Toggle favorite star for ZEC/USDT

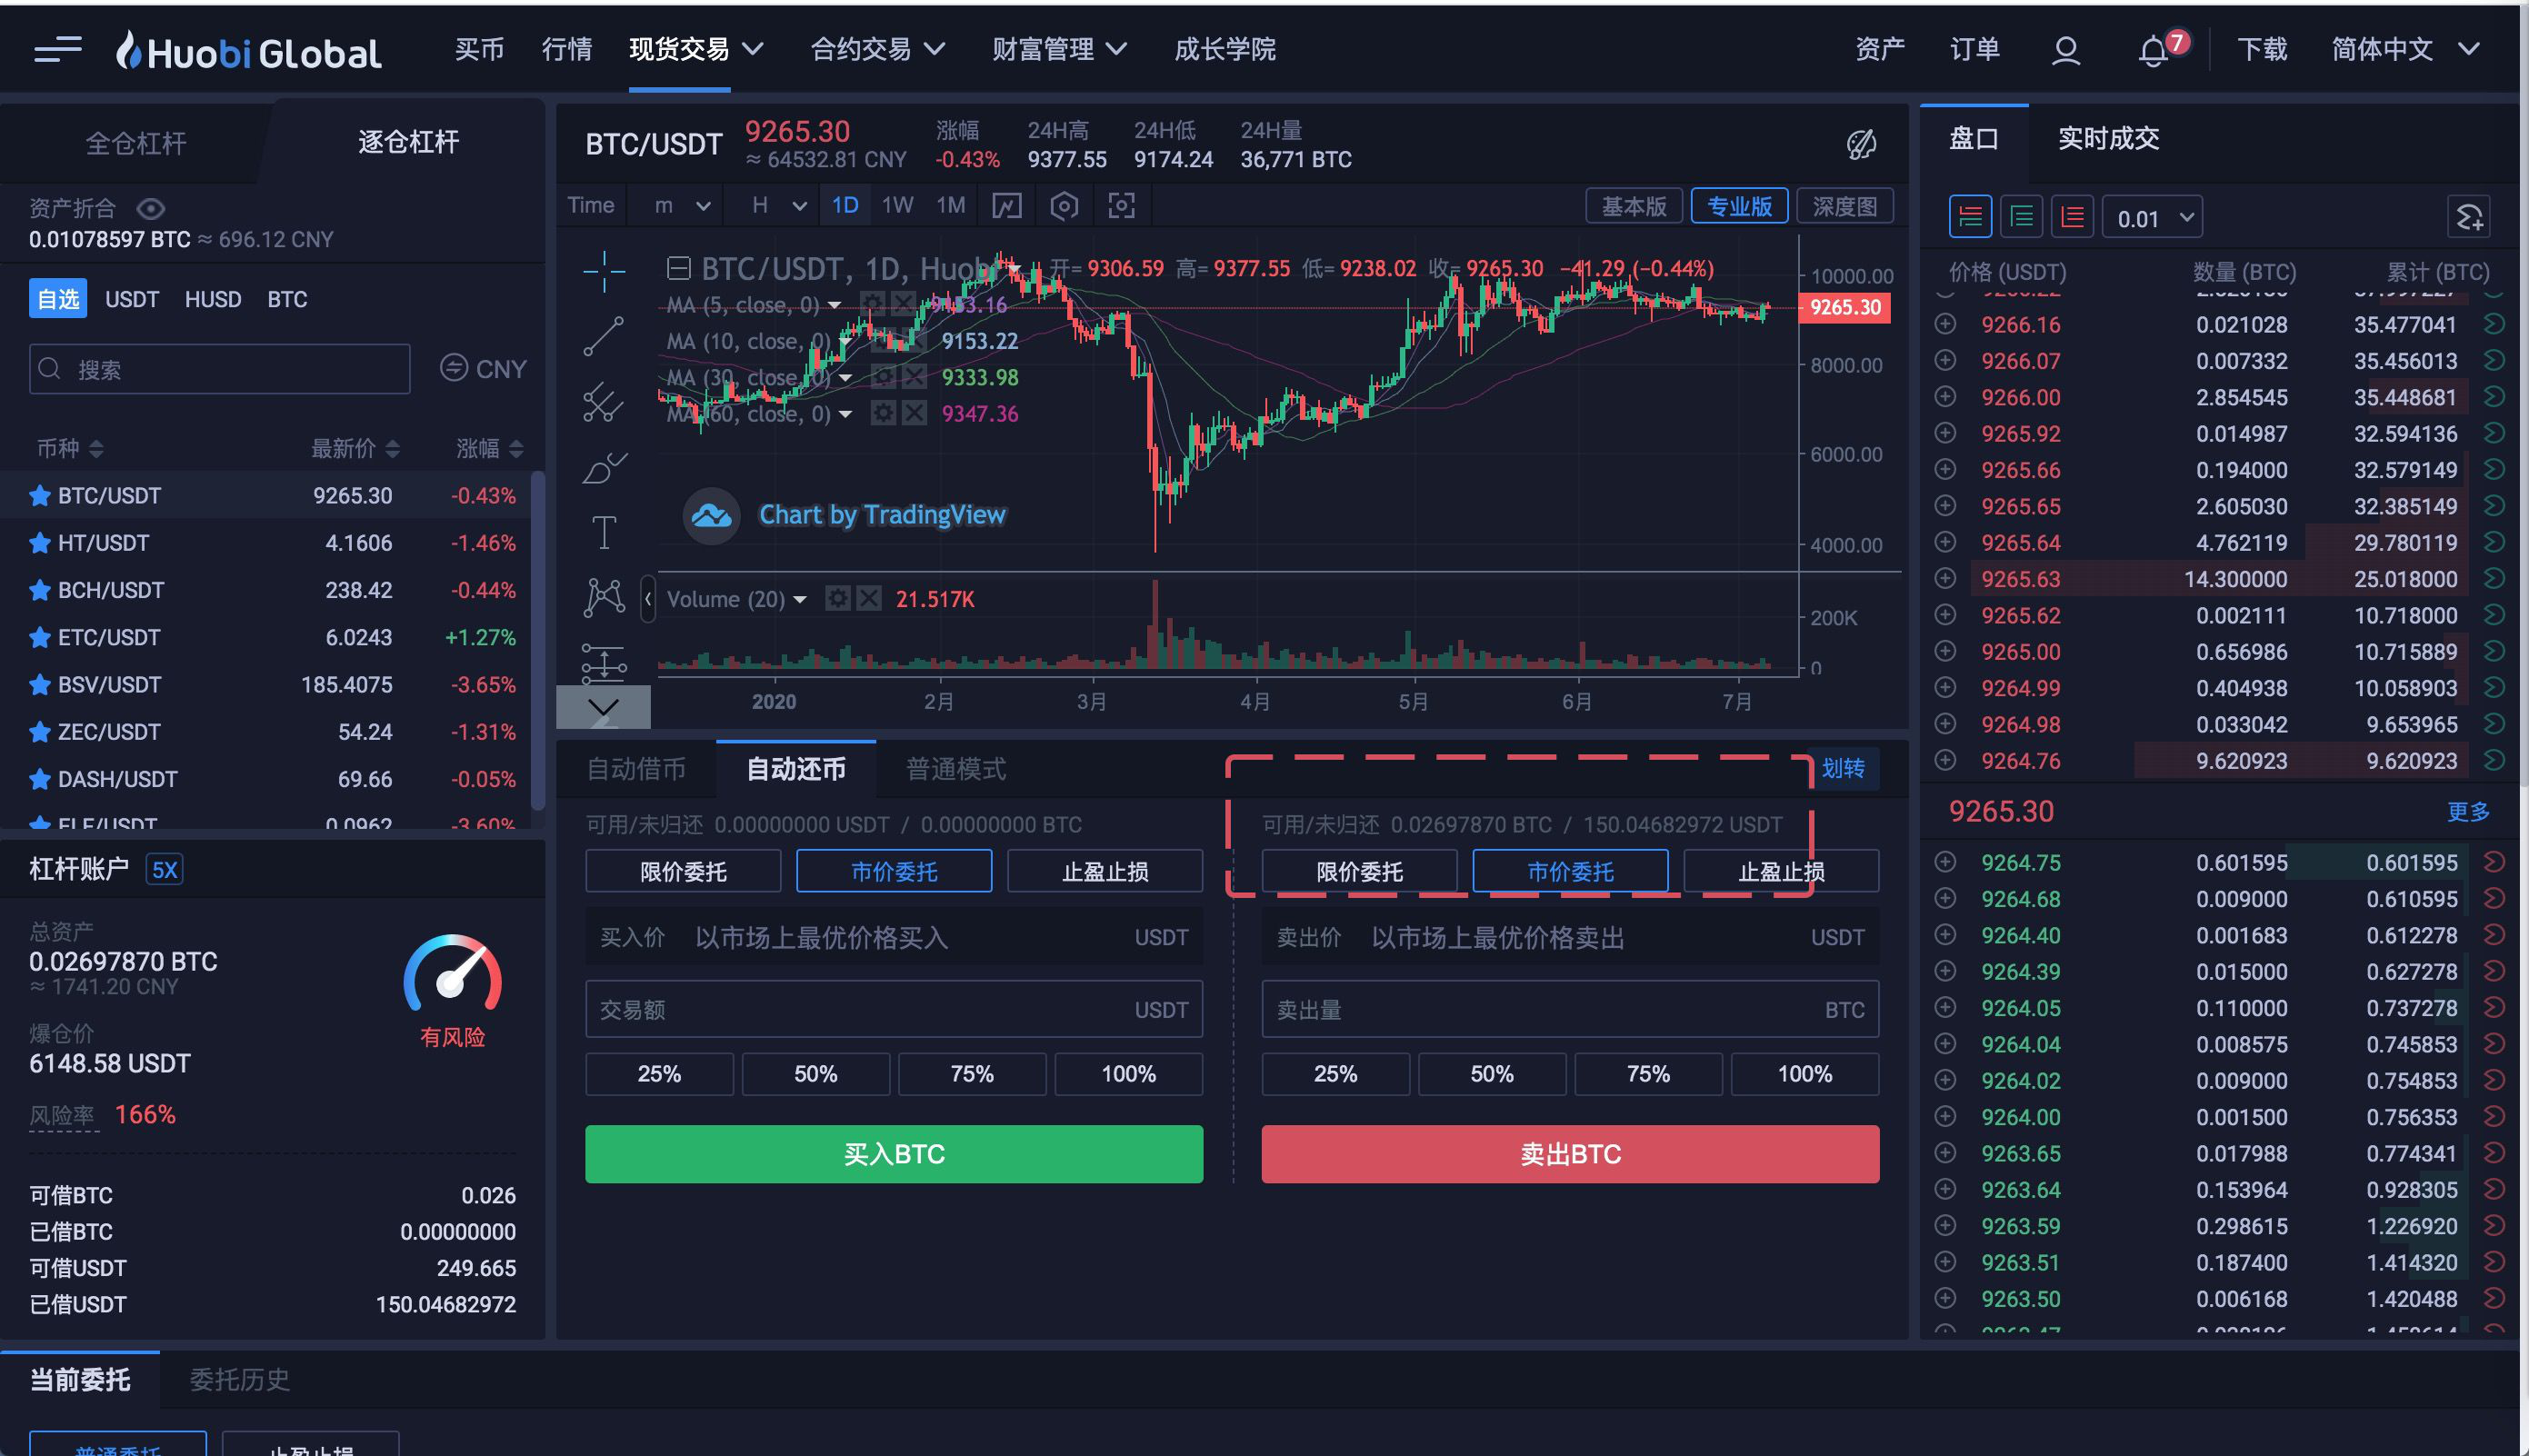[x=40, y=732]
